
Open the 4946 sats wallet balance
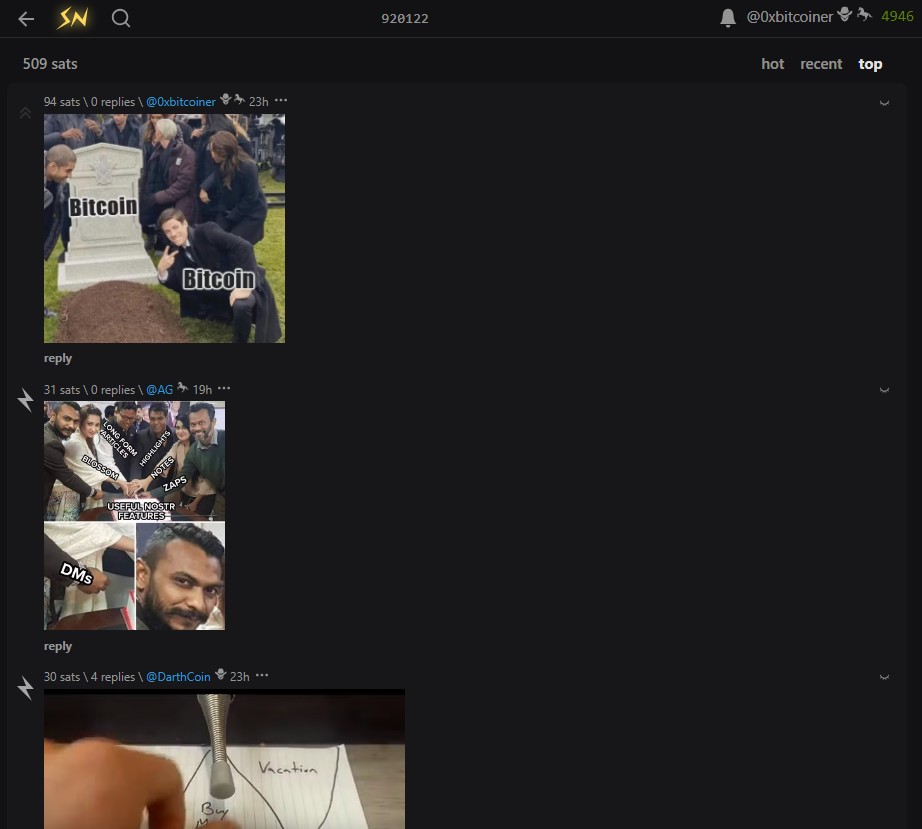coord(897,17)
